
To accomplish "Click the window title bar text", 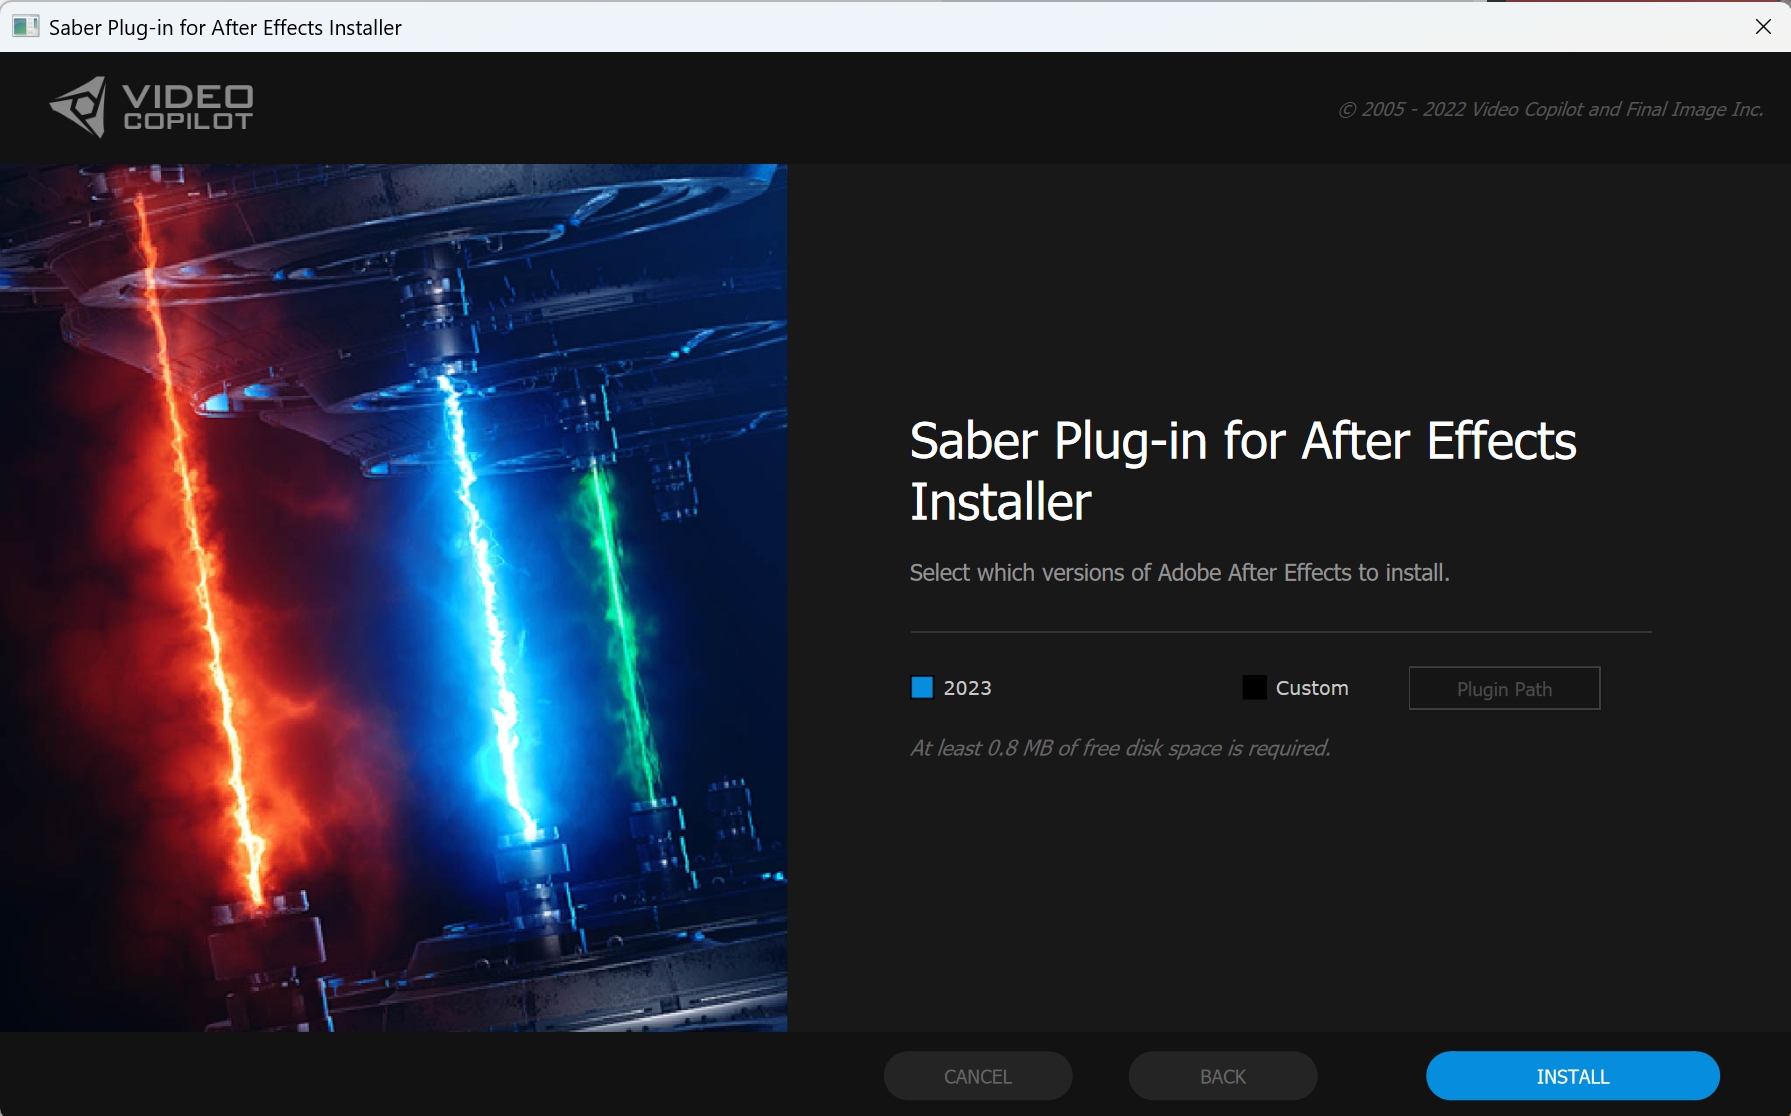I will [x=225, y=27].
